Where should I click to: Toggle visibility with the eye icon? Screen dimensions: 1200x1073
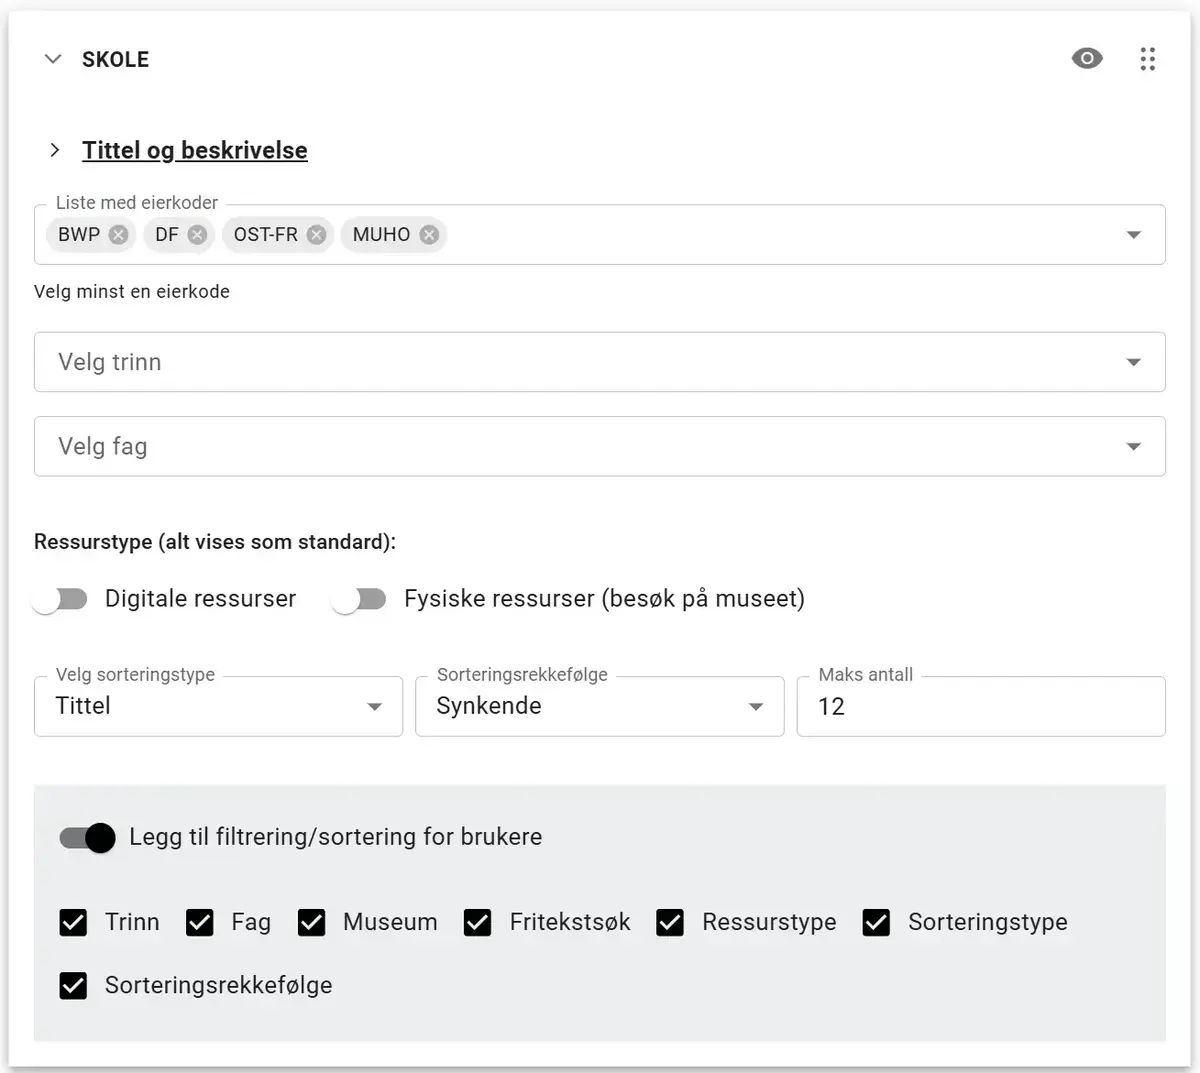click(1086, 59)
